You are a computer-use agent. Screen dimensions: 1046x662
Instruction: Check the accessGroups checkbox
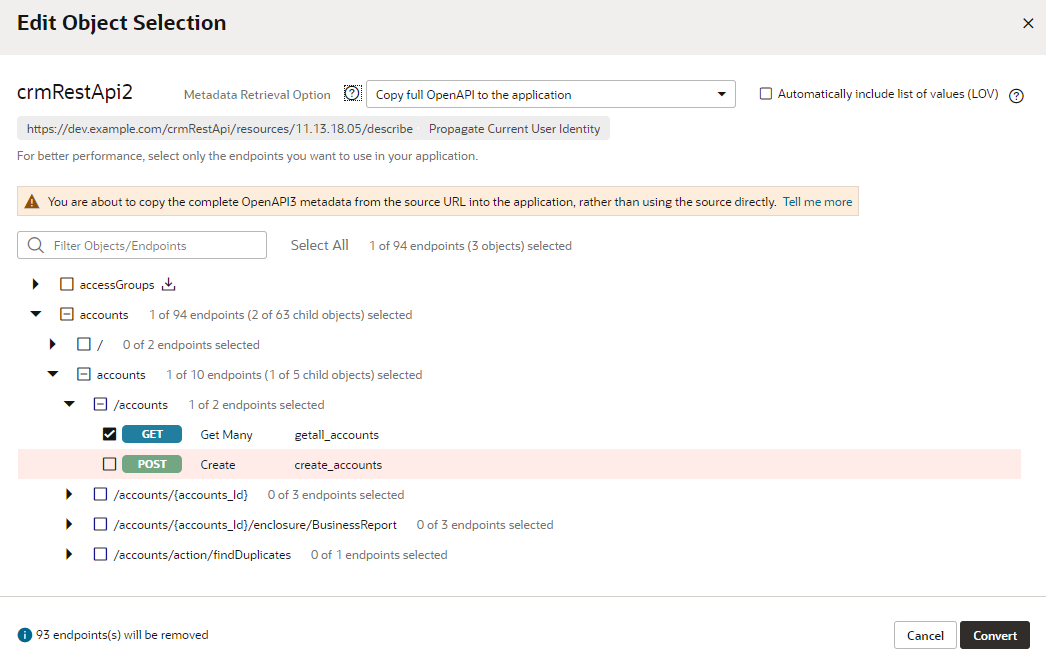(67, 284)
